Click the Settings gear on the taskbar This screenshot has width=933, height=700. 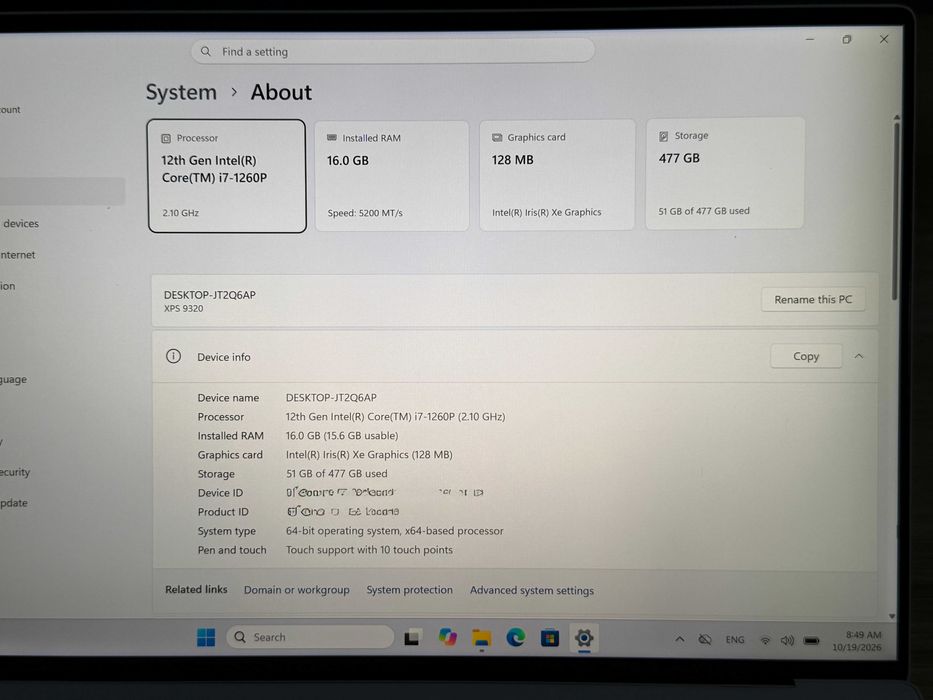pyautogui.click(x=584, y=638)
